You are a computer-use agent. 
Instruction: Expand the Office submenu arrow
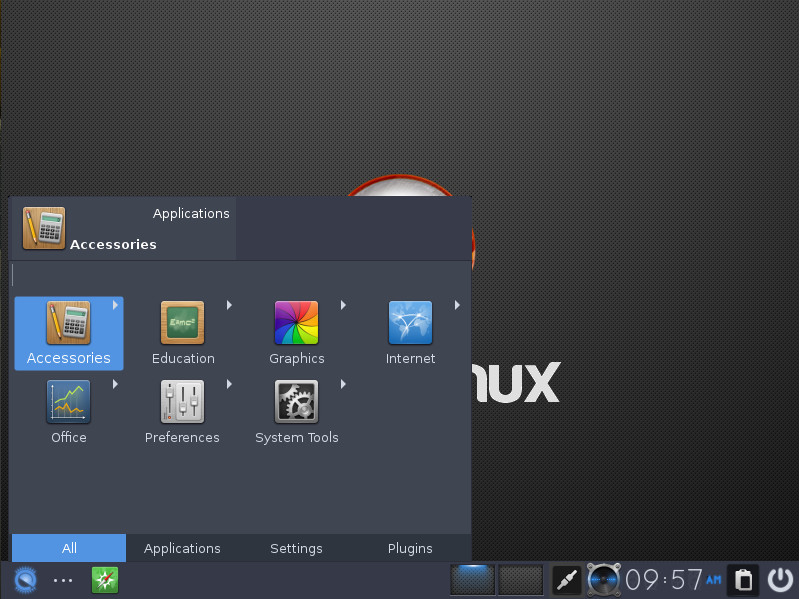(x=115, y=384)
